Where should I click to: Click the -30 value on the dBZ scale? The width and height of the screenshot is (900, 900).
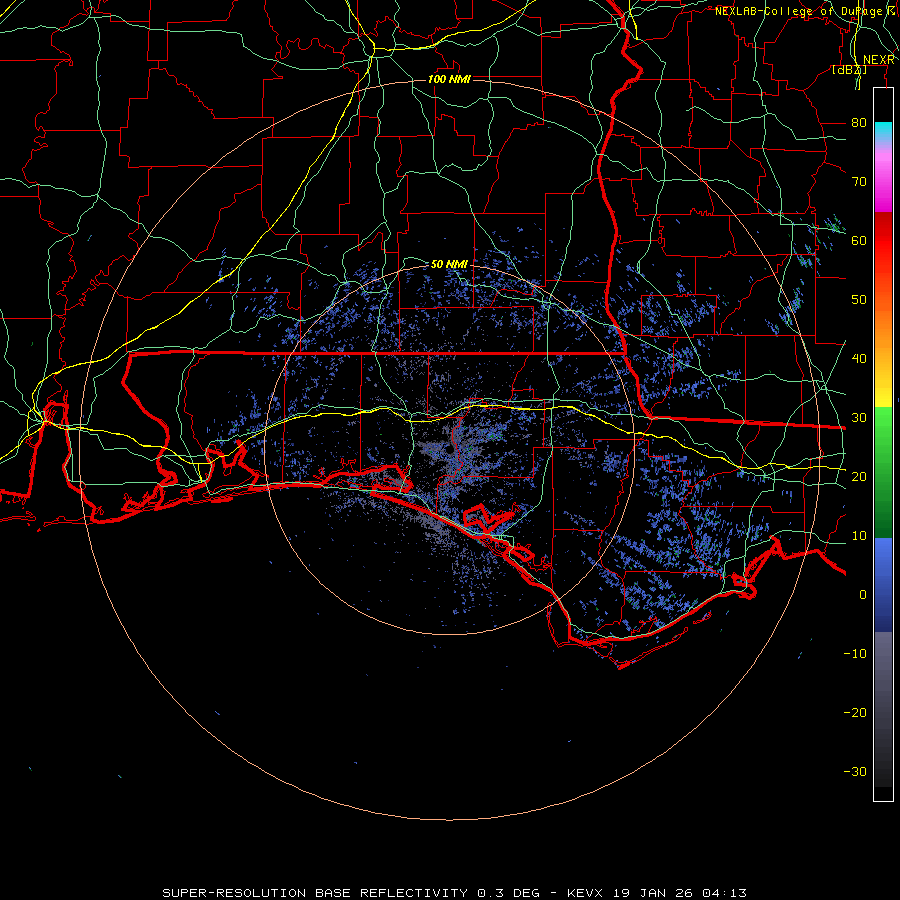coord(855,771)
